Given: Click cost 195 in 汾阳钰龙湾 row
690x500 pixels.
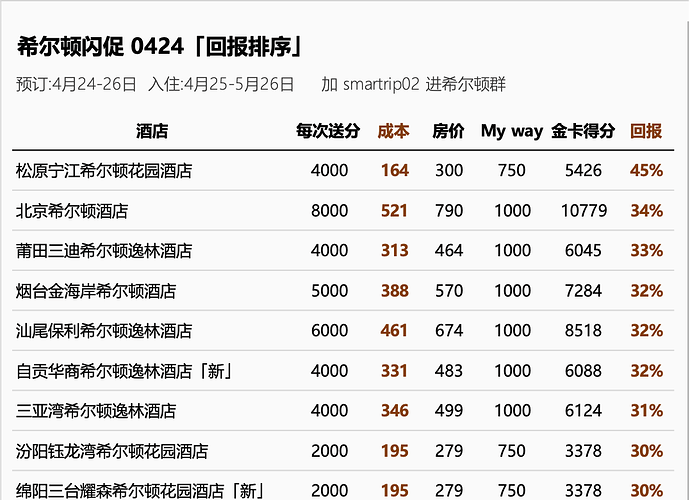Looking at the screenshot, I should click(x=395, y=451).
